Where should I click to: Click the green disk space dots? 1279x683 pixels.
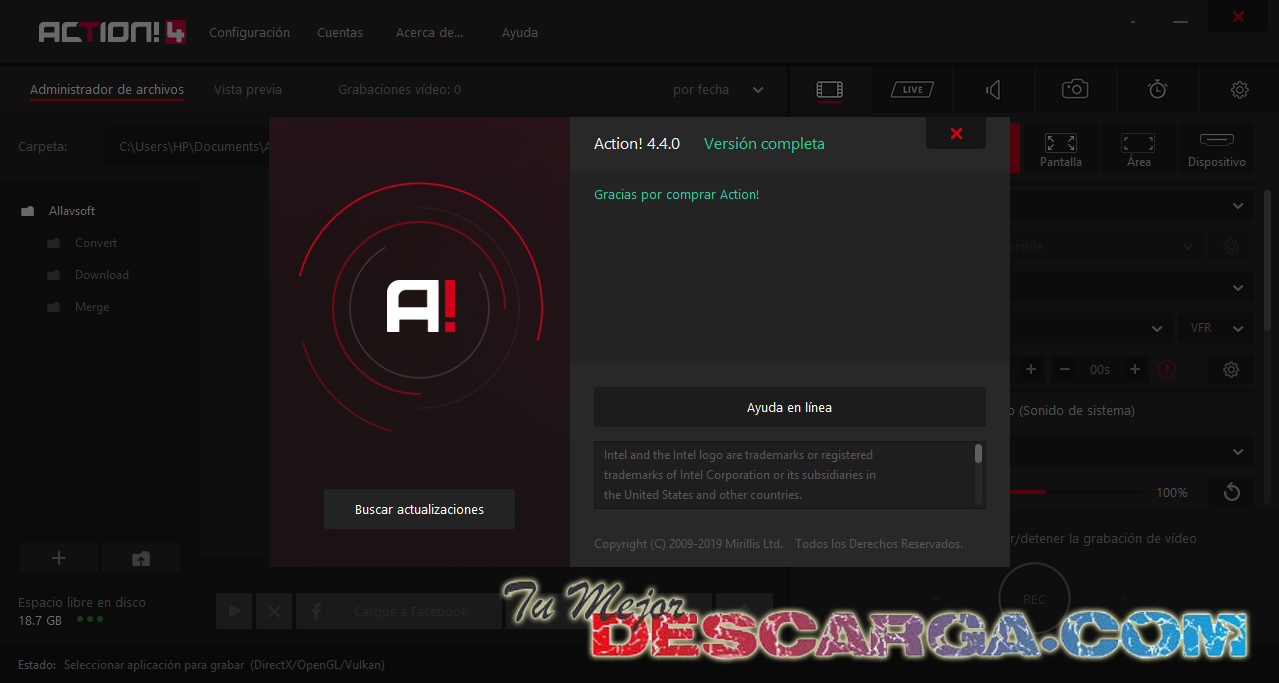90,620
